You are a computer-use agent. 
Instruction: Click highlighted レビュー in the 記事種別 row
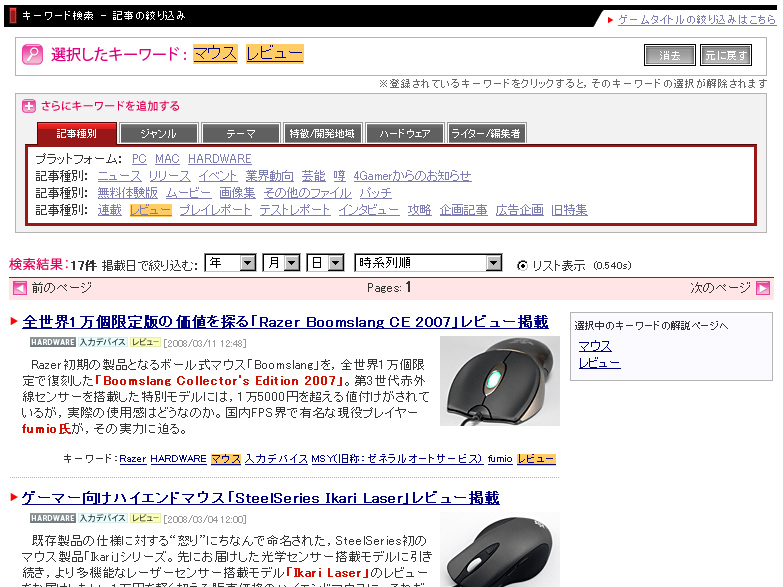[x=151, y=210]
